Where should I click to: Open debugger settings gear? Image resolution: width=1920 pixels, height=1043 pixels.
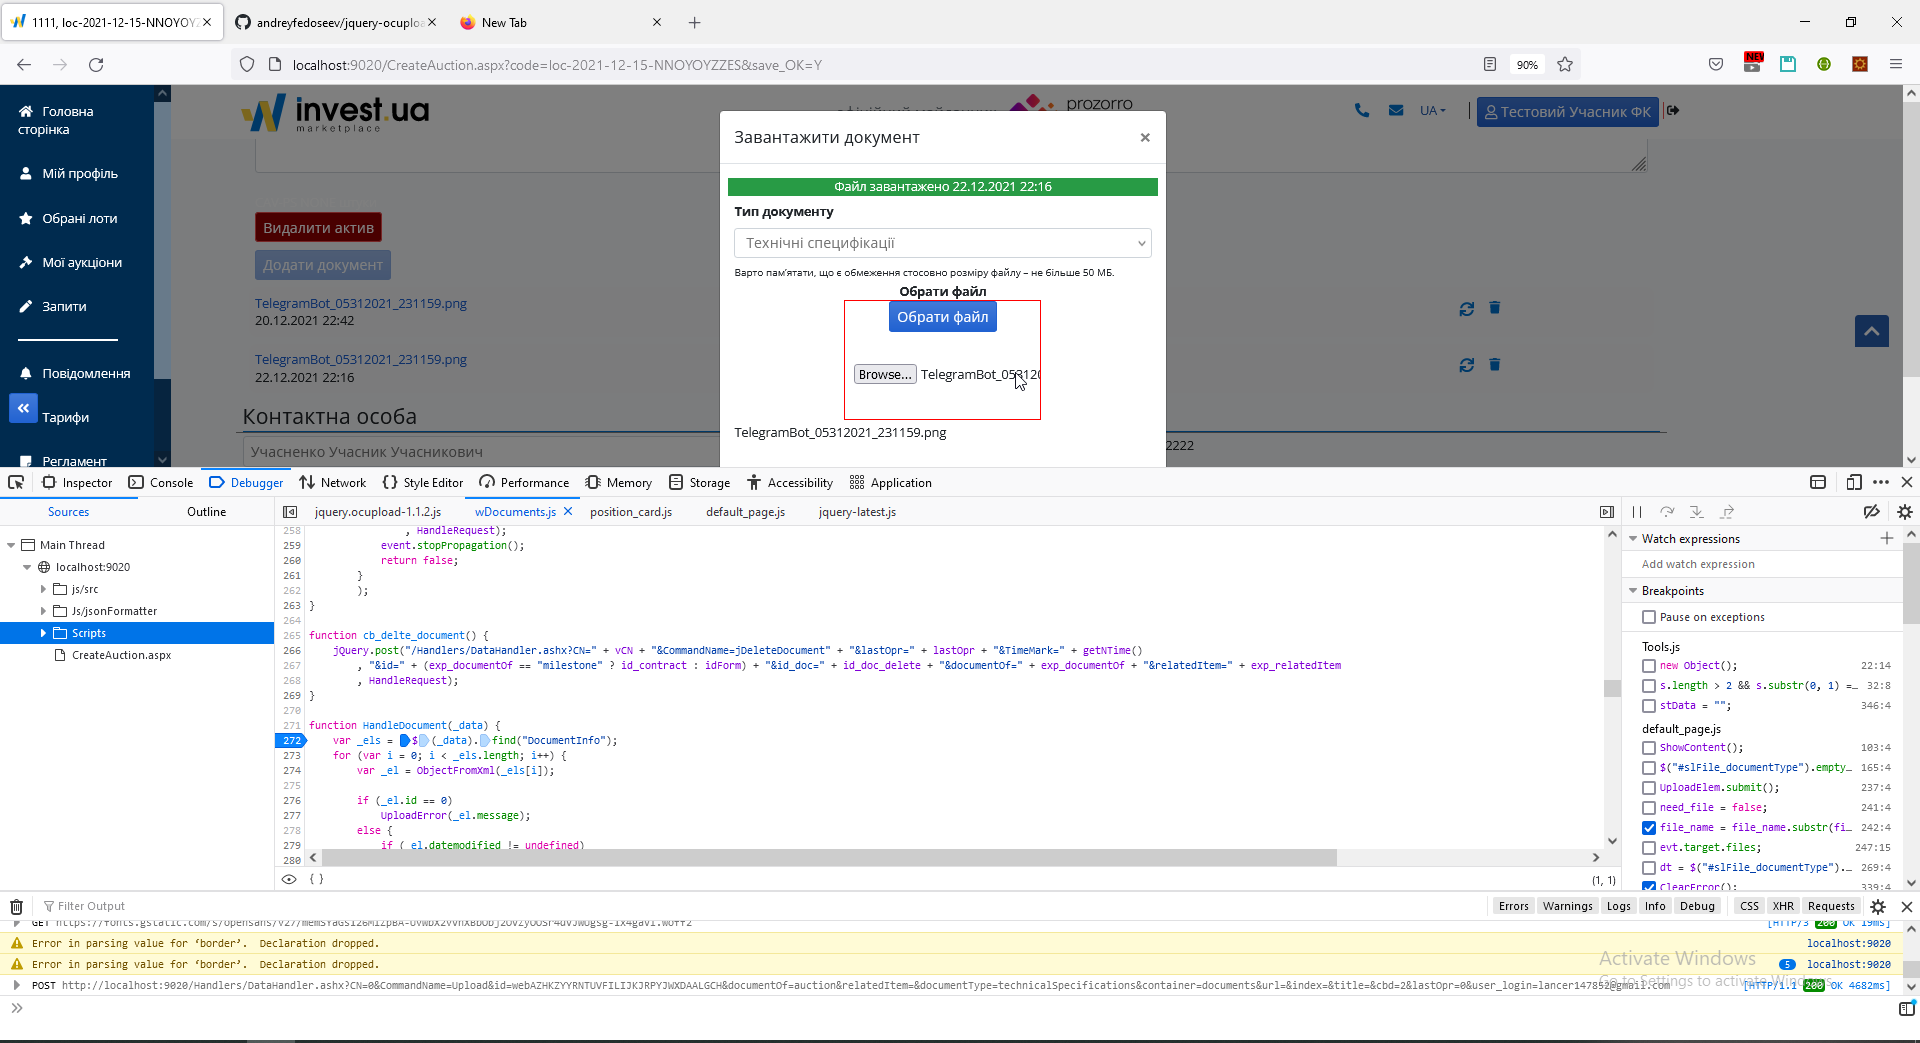click(x=1904, y=512)
